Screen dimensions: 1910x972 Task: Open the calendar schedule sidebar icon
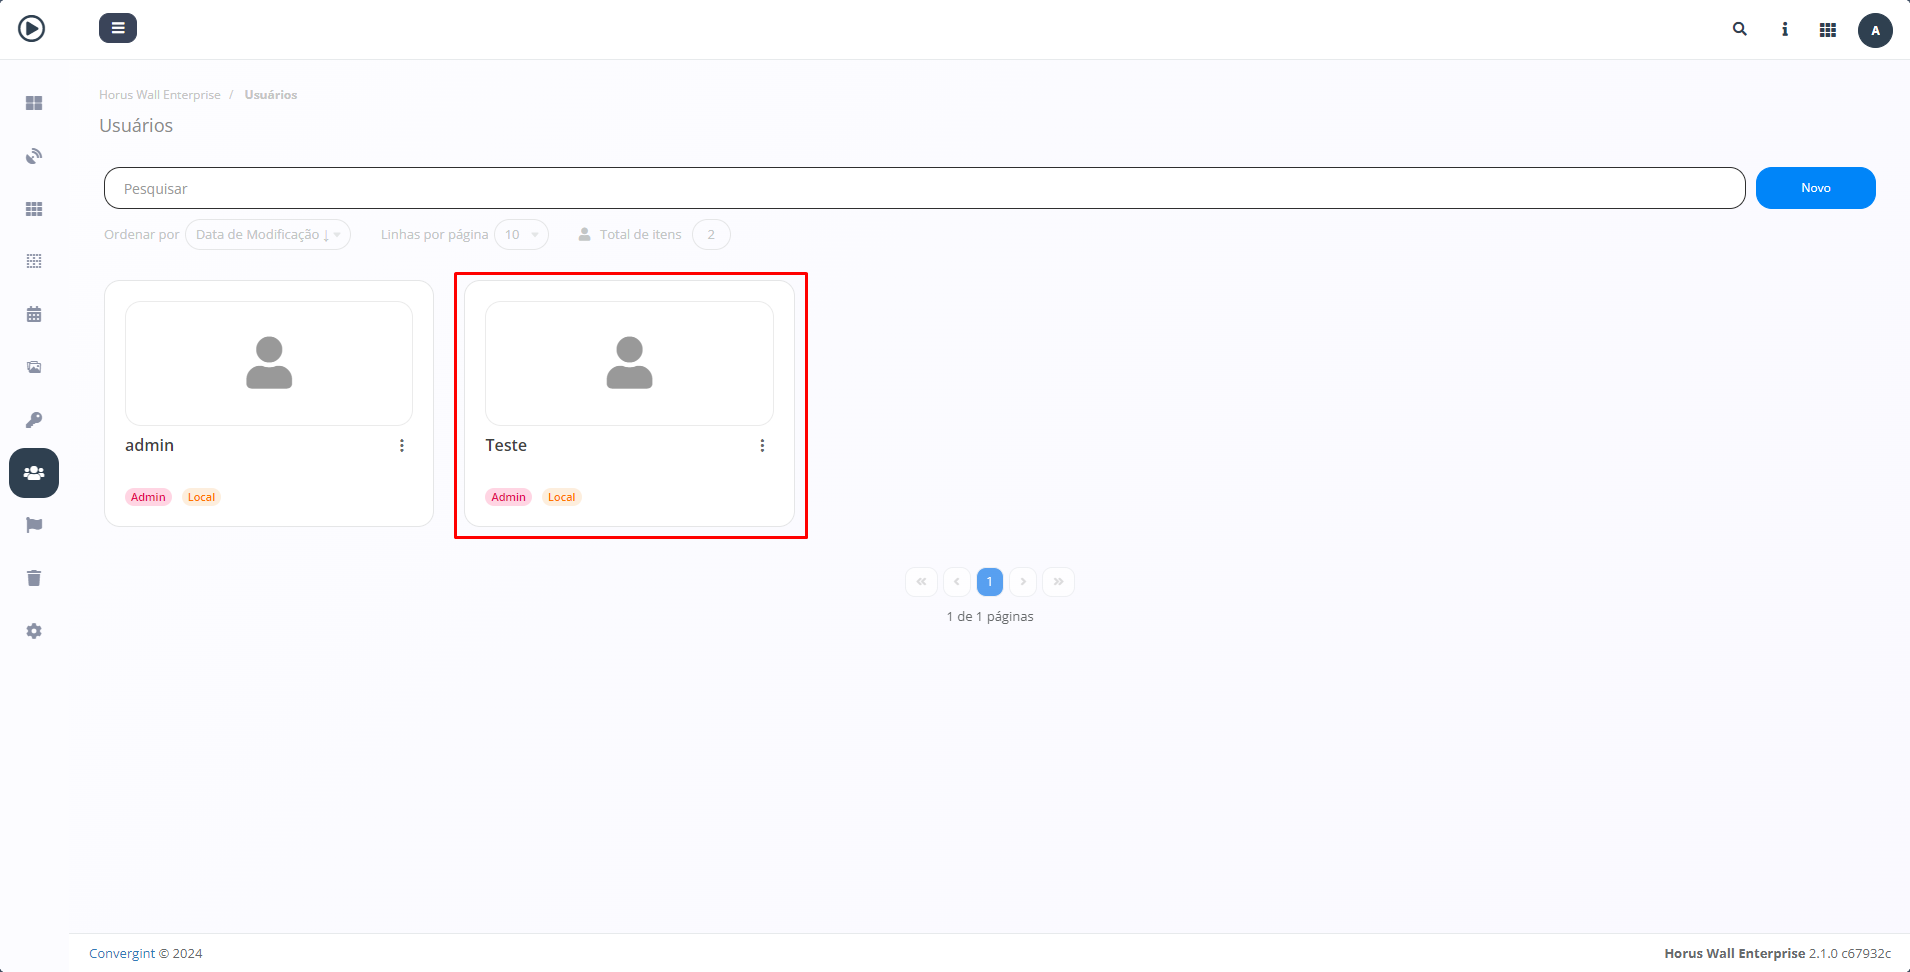34,314
